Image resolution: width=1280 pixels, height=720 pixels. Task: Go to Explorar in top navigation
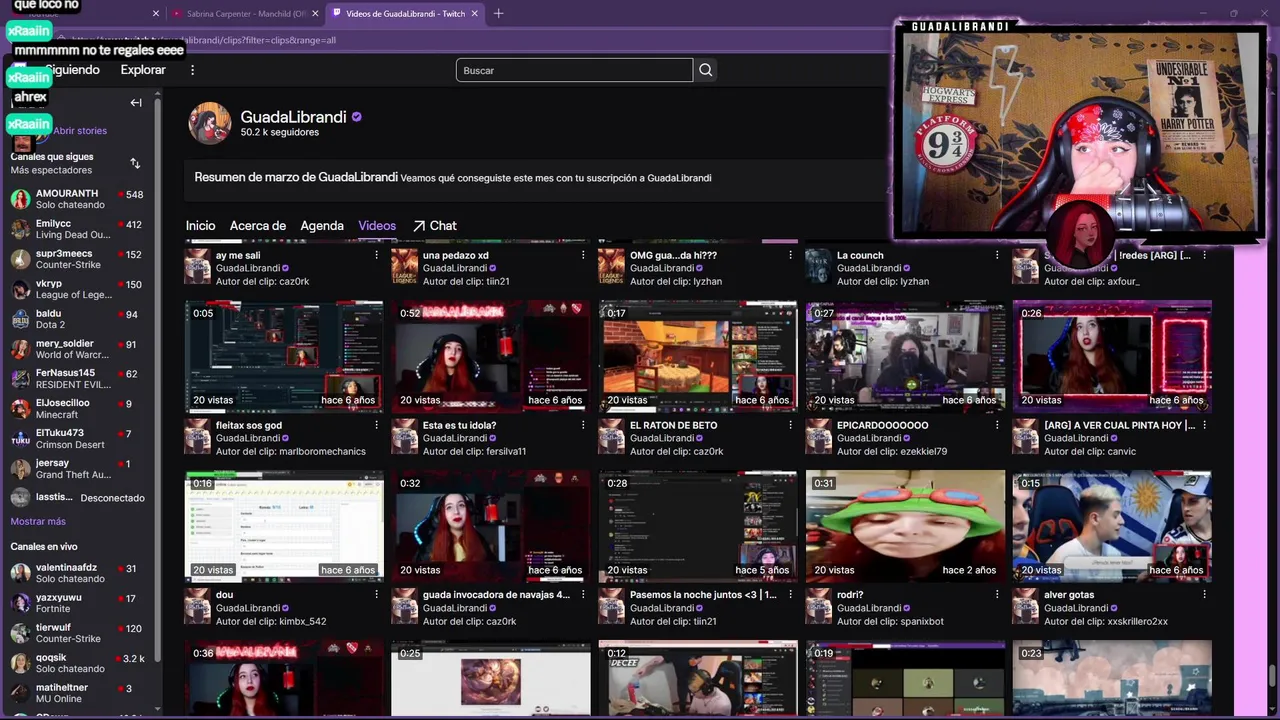tap(143, 70)
